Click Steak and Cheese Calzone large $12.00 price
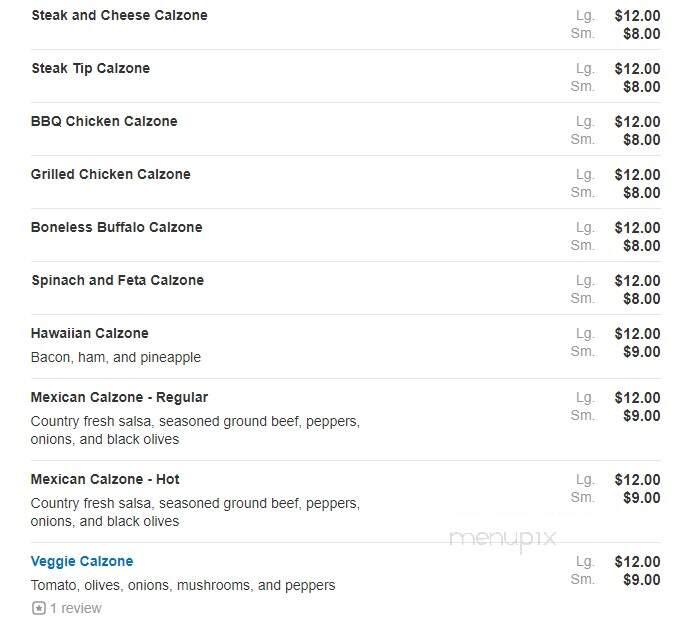The height and width of the screenshot is (621, 682). tap(637, 16)
